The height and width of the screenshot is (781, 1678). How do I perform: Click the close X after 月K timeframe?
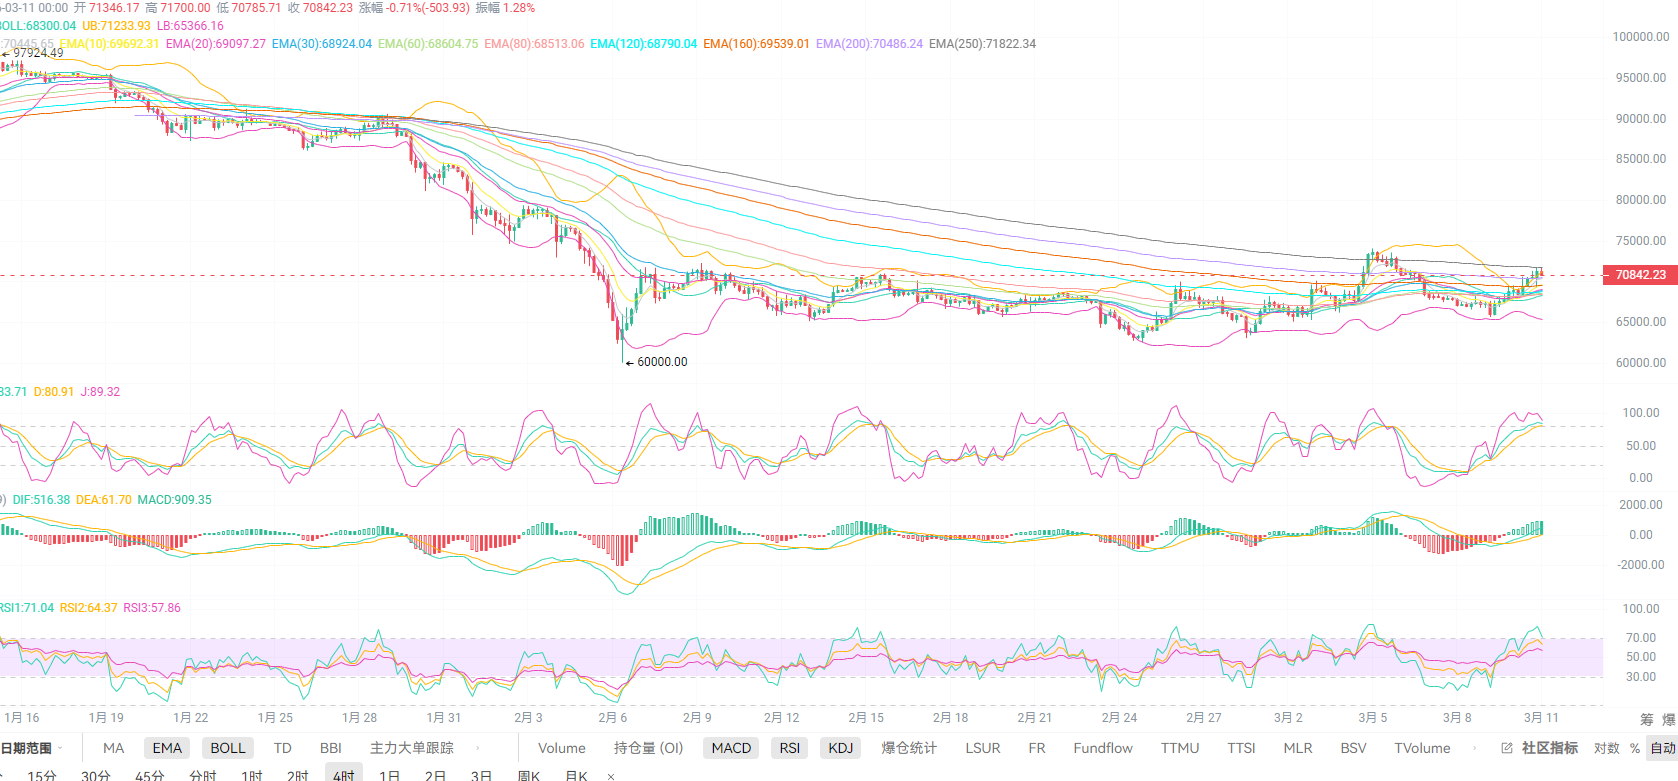(x=611, y=776)
